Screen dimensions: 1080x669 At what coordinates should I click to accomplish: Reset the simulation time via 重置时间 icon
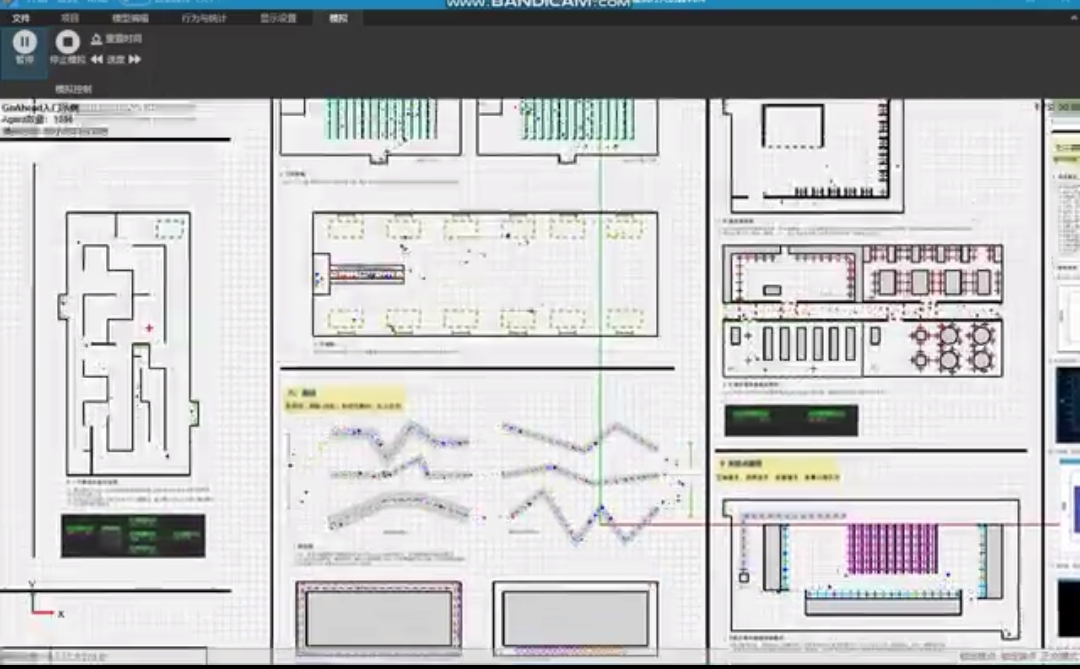124,38
